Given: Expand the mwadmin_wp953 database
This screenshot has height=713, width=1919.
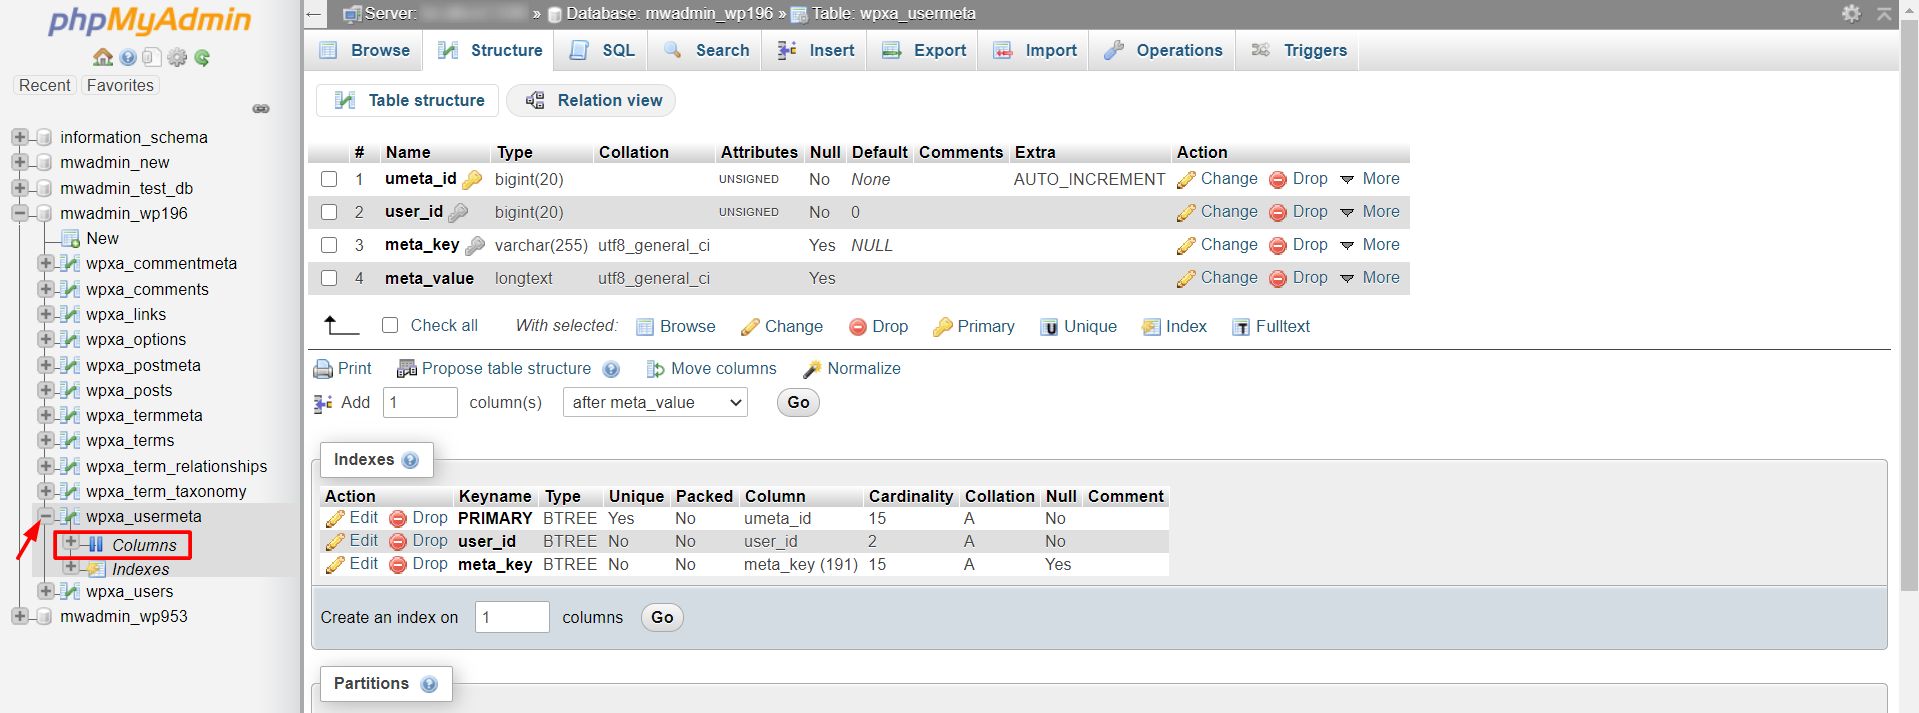Looking at the screenshot, I should click(x=19, y=616).
